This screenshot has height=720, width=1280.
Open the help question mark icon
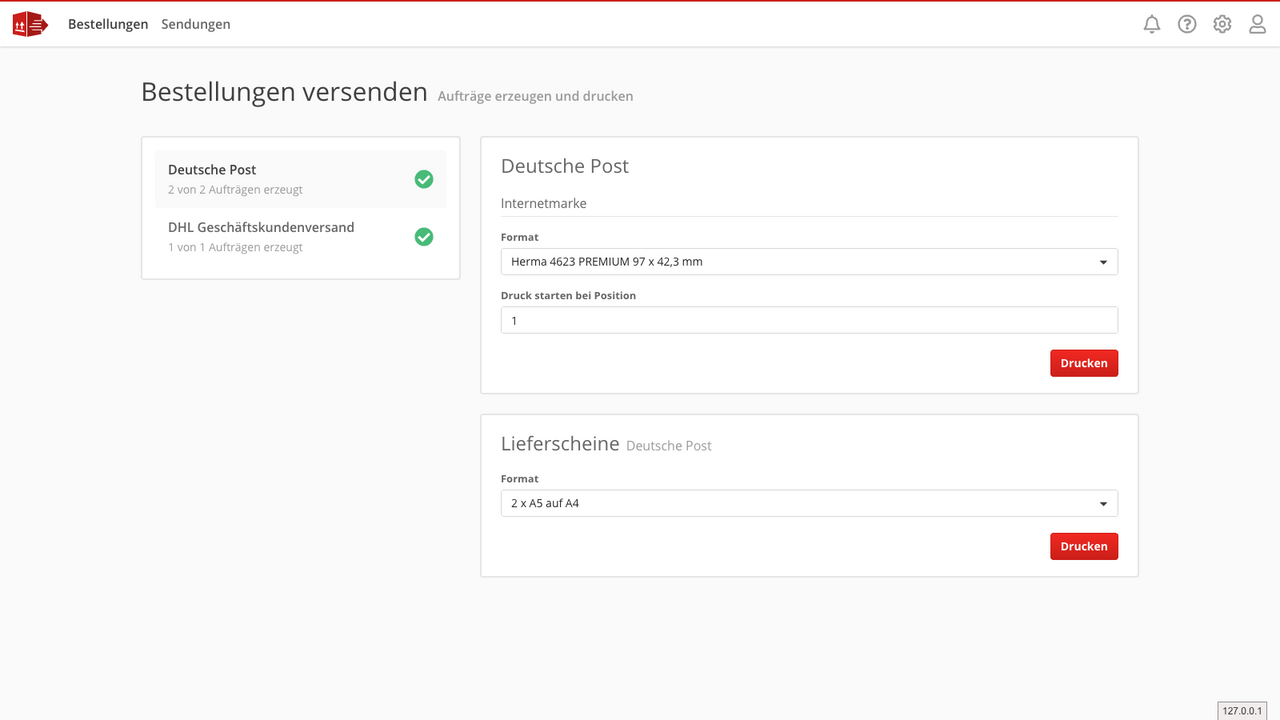click(1187, 23)
